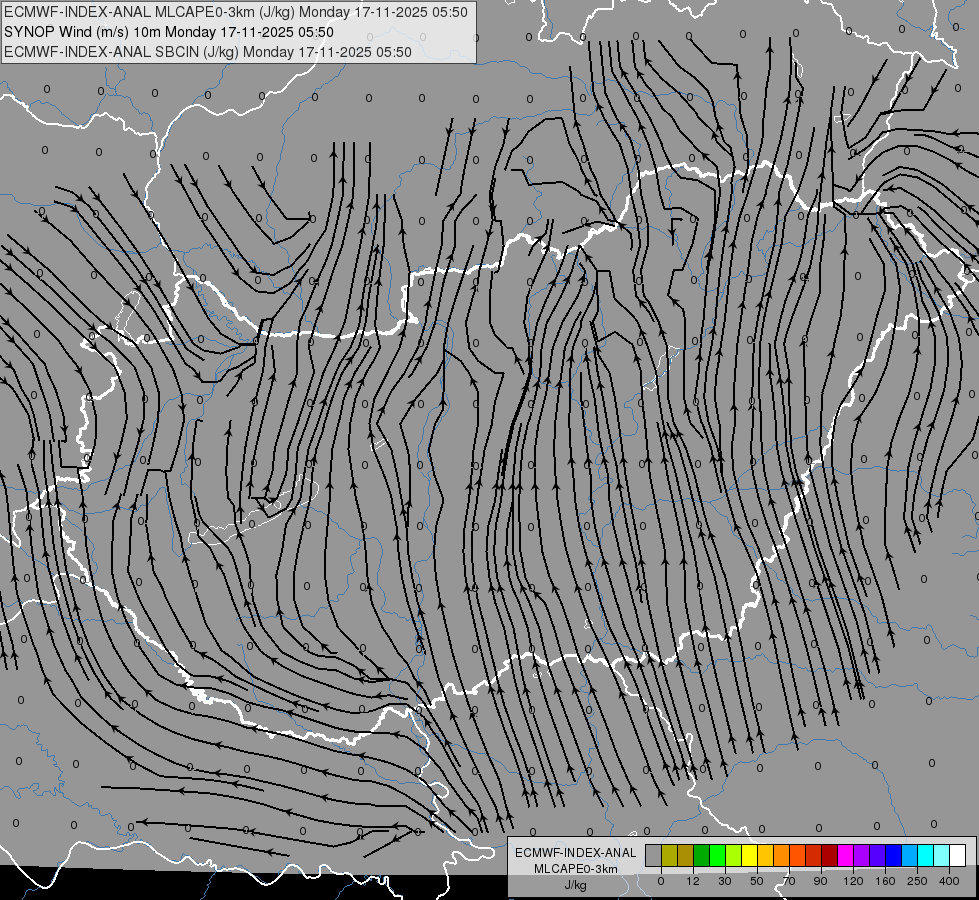Pick the pure yellow legend swatch before 50
Screen dimensions: 979x900
click(750, 855)
